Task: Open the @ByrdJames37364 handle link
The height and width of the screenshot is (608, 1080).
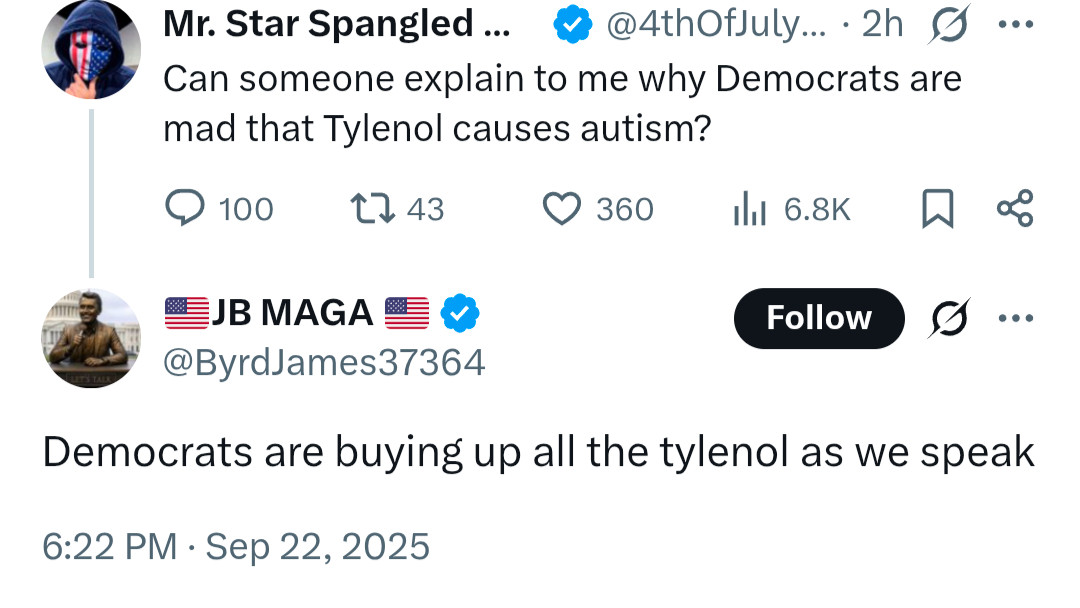Action: 324,362
